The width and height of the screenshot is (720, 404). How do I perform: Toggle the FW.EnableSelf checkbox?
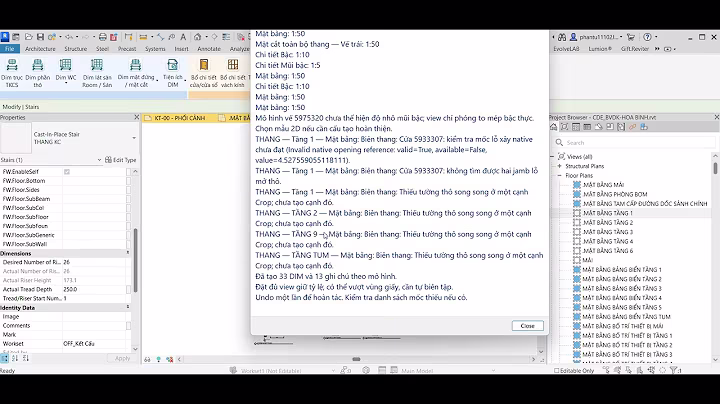tap(67, 172)
